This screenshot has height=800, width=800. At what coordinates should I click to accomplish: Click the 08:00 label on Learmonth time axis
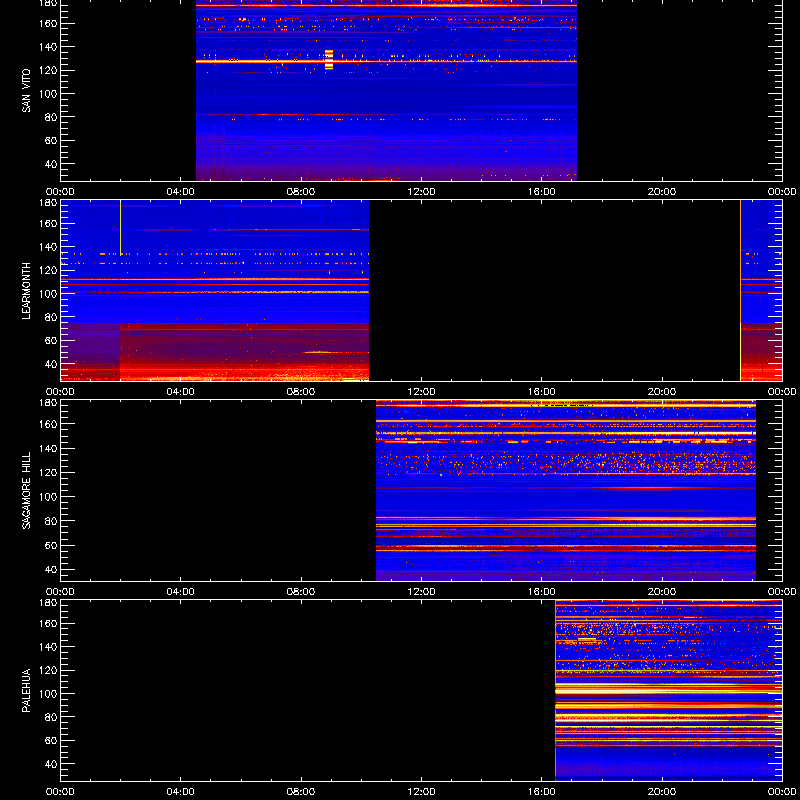pyautogui.click(x=301, y=392)
